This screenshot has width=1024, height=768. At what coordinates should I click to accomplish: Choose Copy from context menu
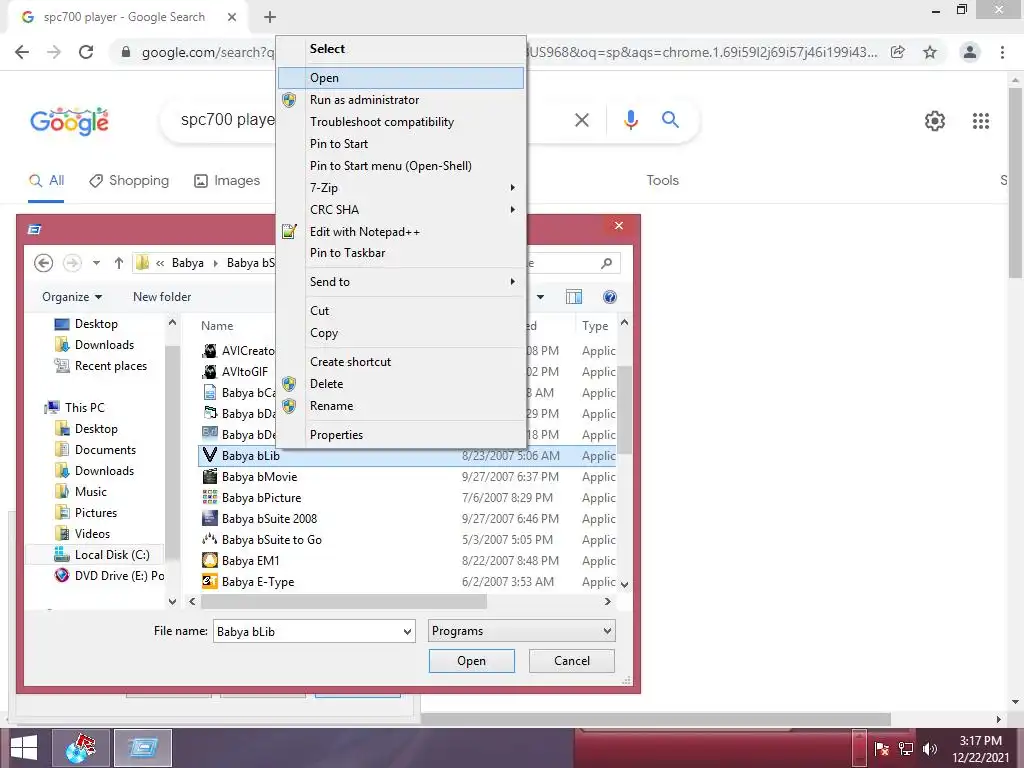(400, 333)
